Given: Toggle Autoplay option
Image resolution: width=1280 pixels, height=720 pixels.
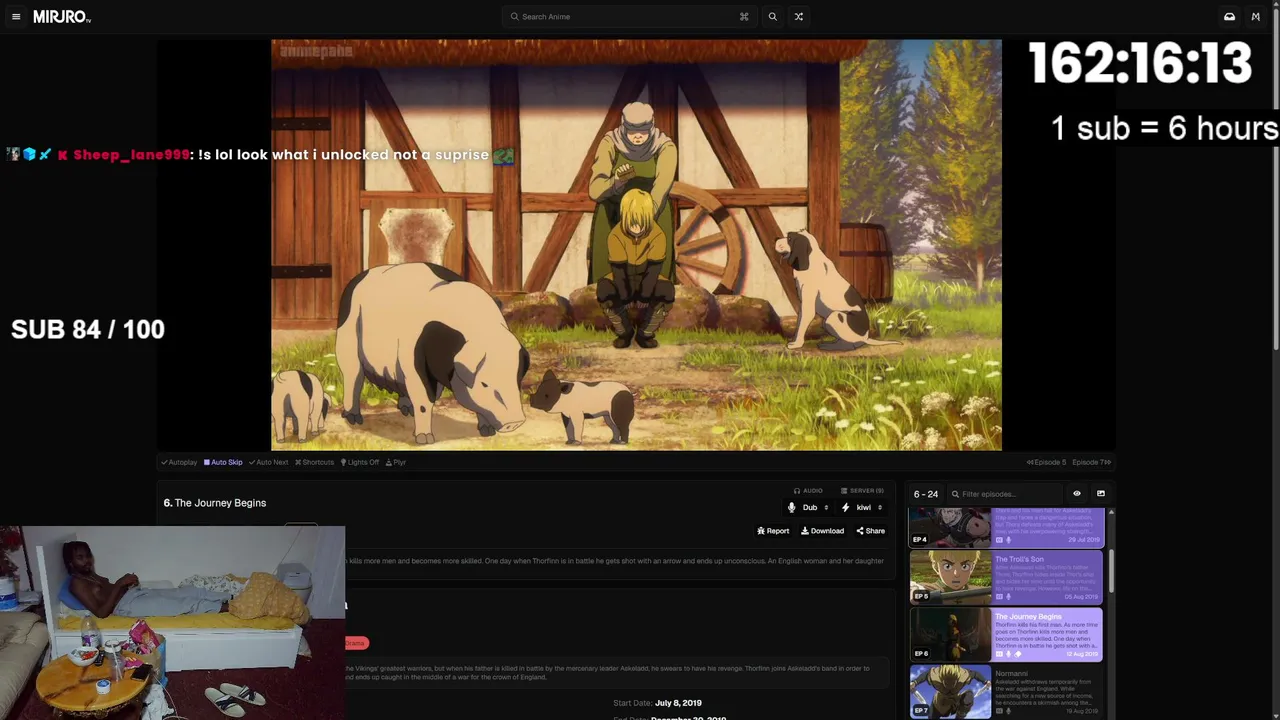Looking at the screenshot, I should click(x=179, y=462).
